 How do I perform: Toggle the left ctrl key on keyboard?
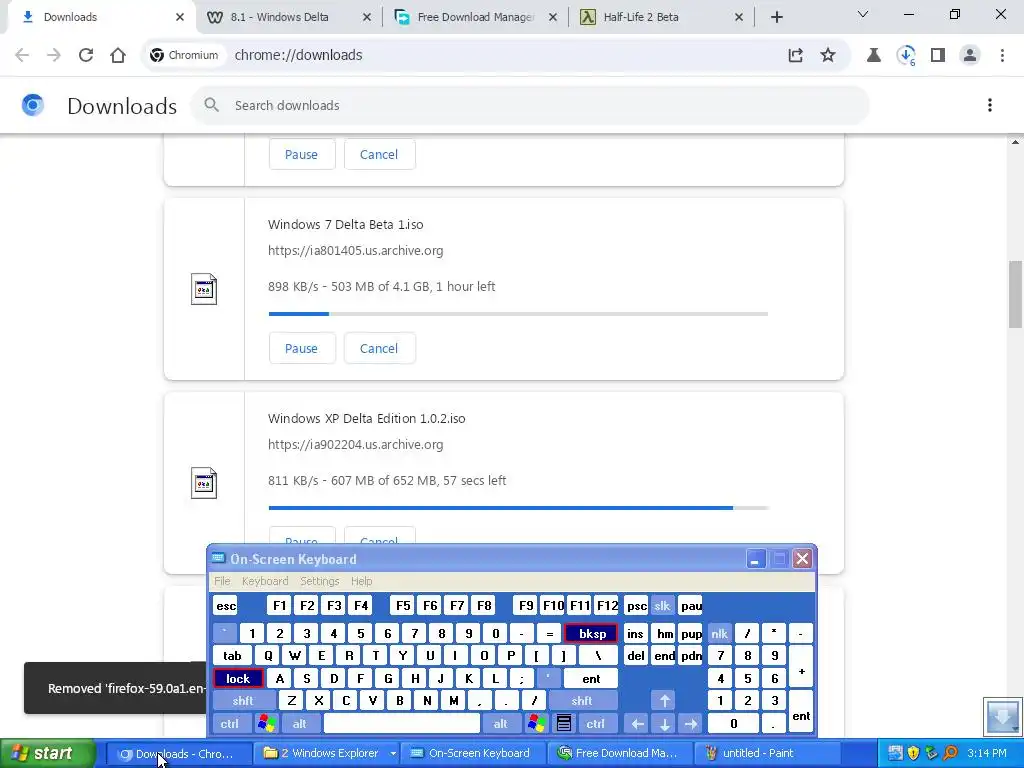tap(230, 724)
